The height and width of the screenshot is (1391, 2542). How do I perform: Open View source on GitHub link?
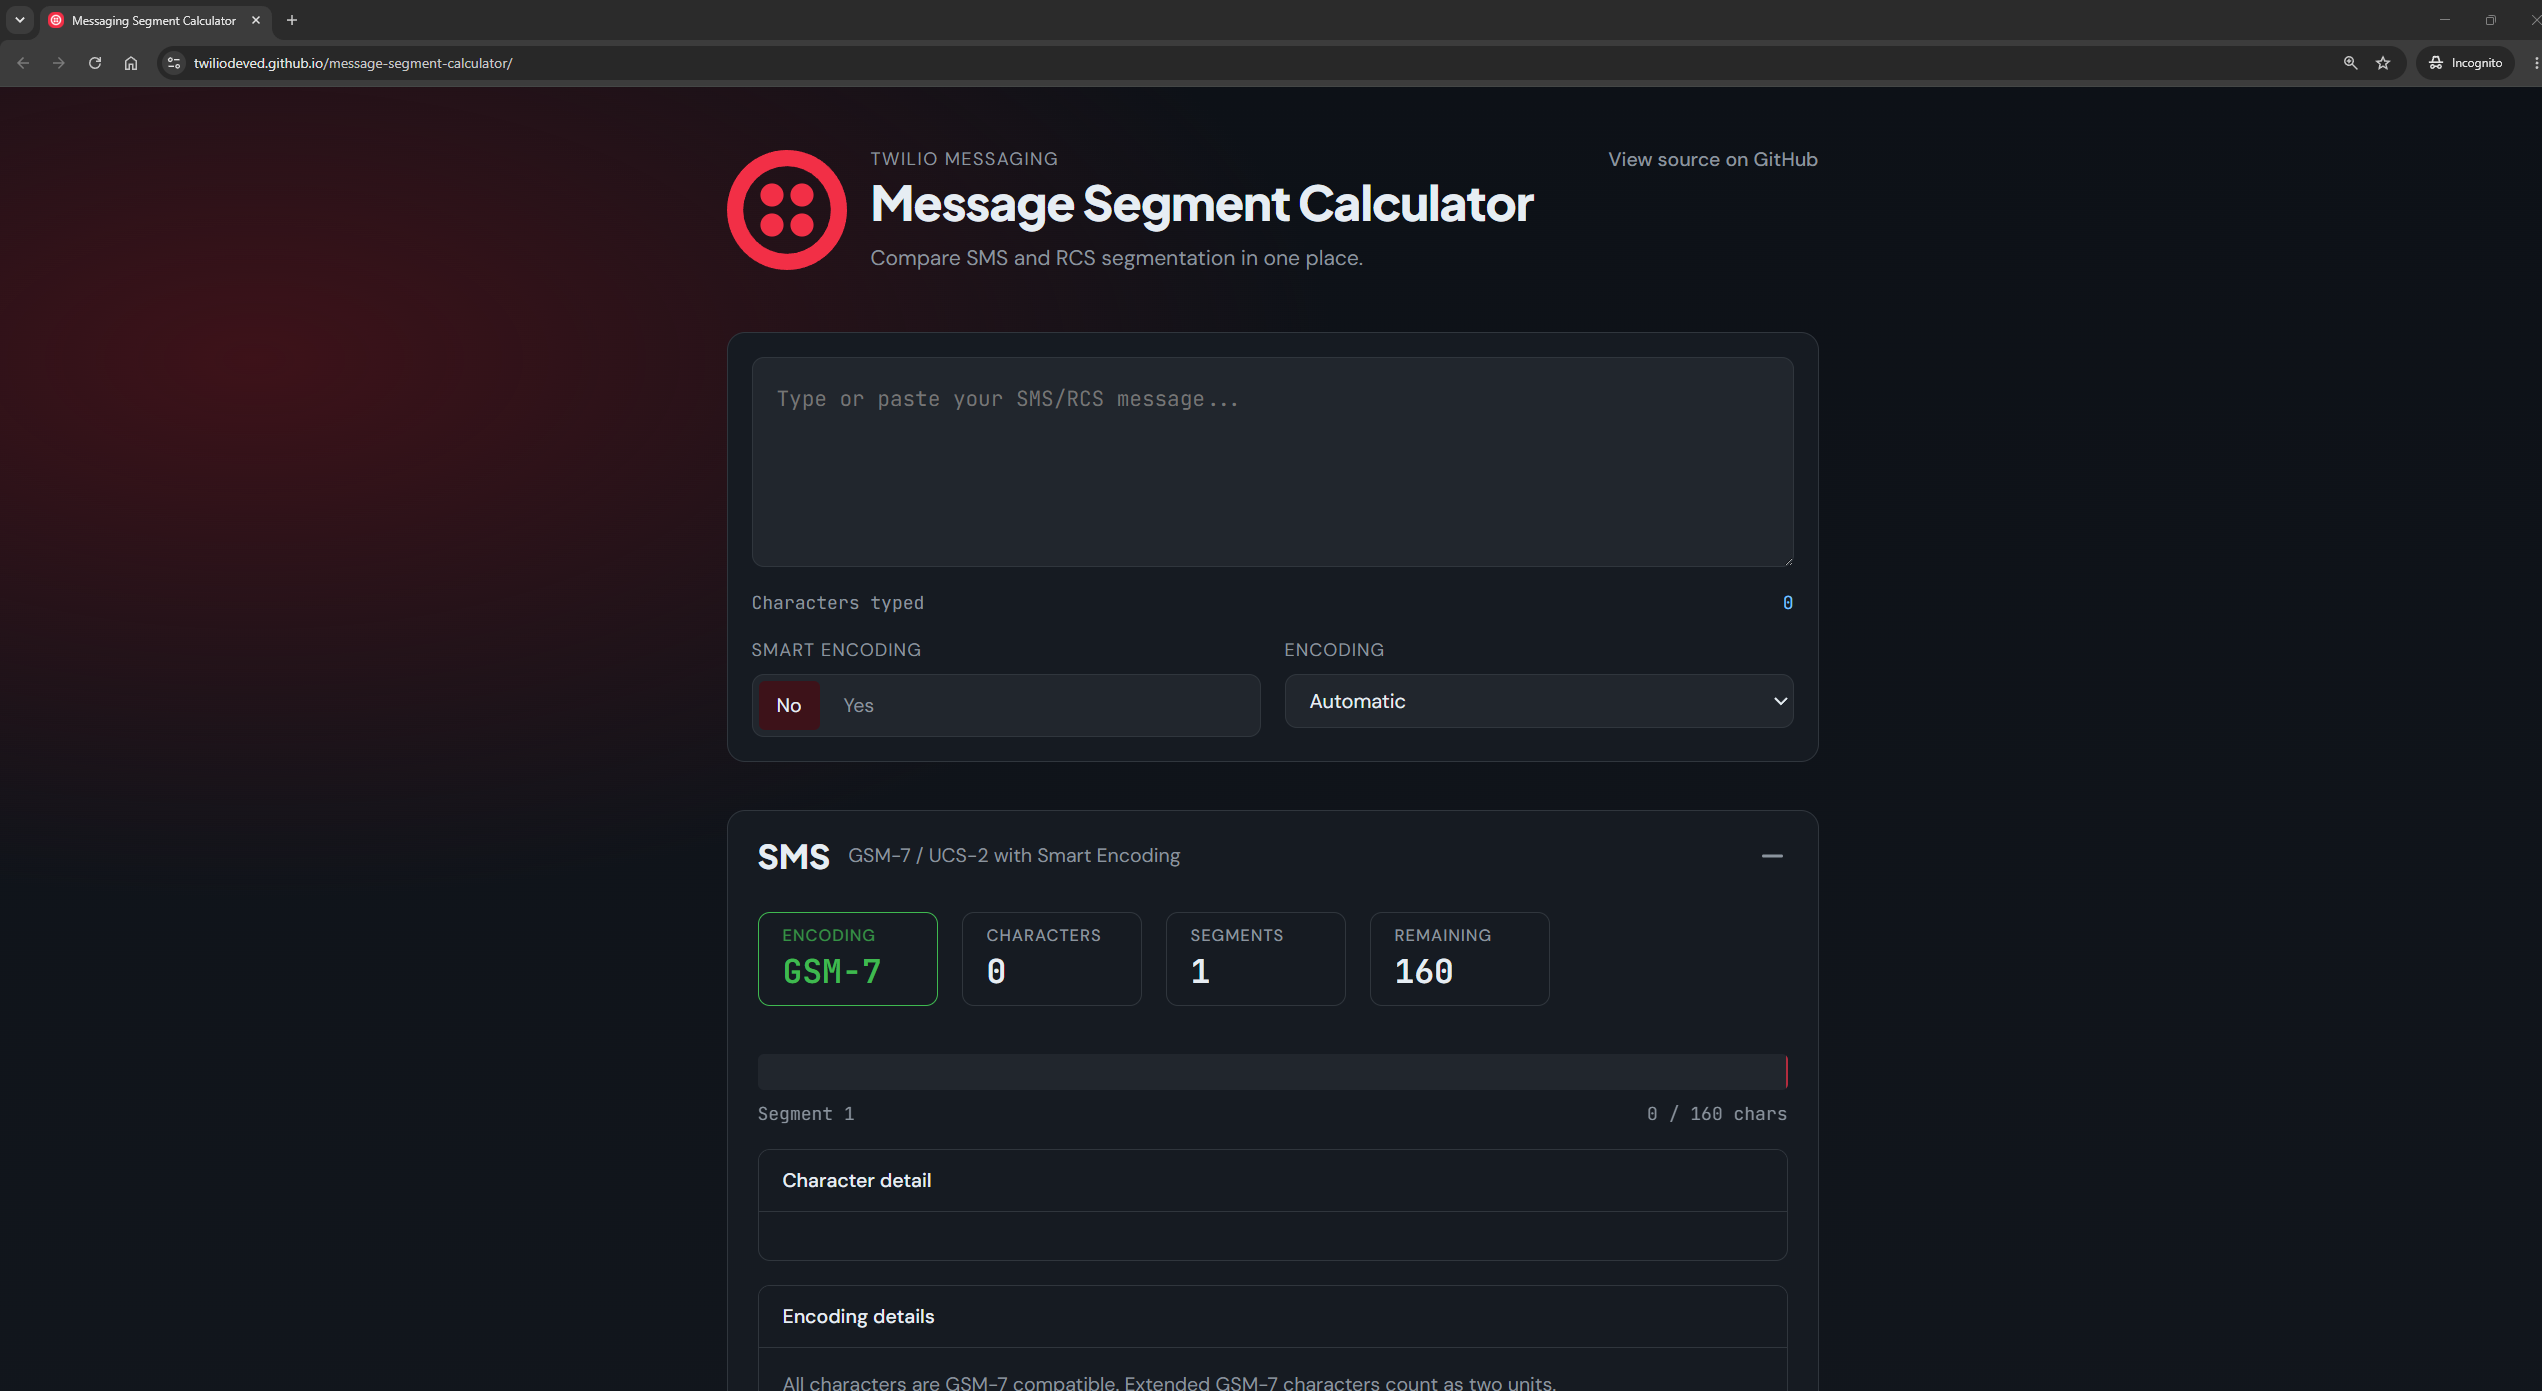tap(1712, 159)
